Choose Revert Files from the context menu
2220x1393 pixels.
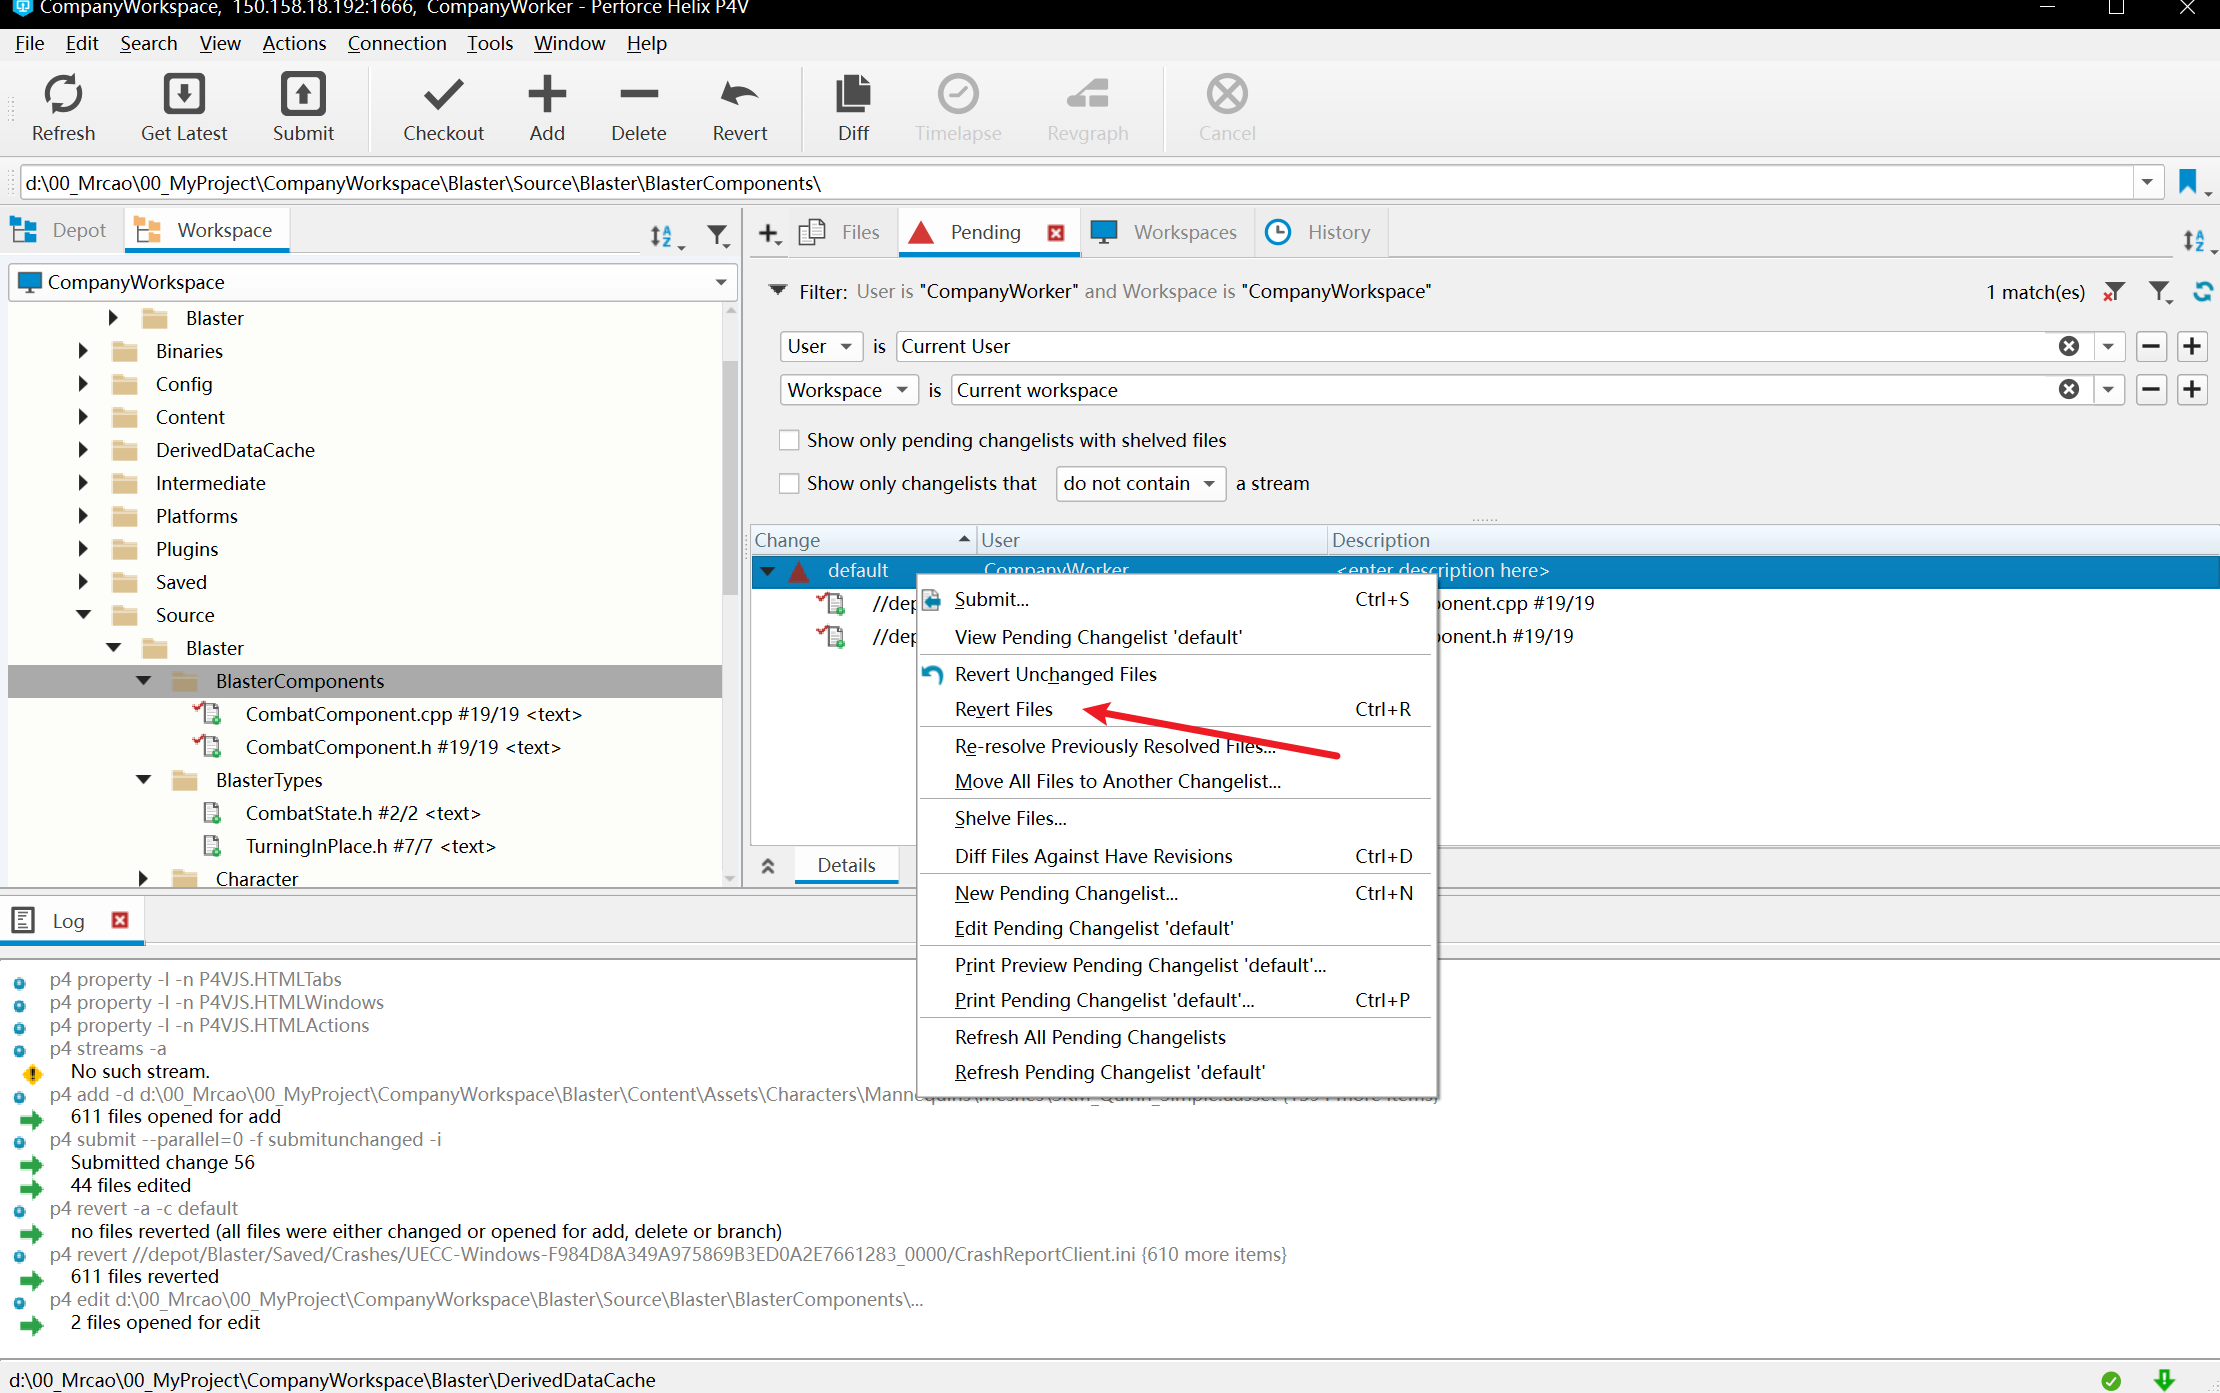1176,710
